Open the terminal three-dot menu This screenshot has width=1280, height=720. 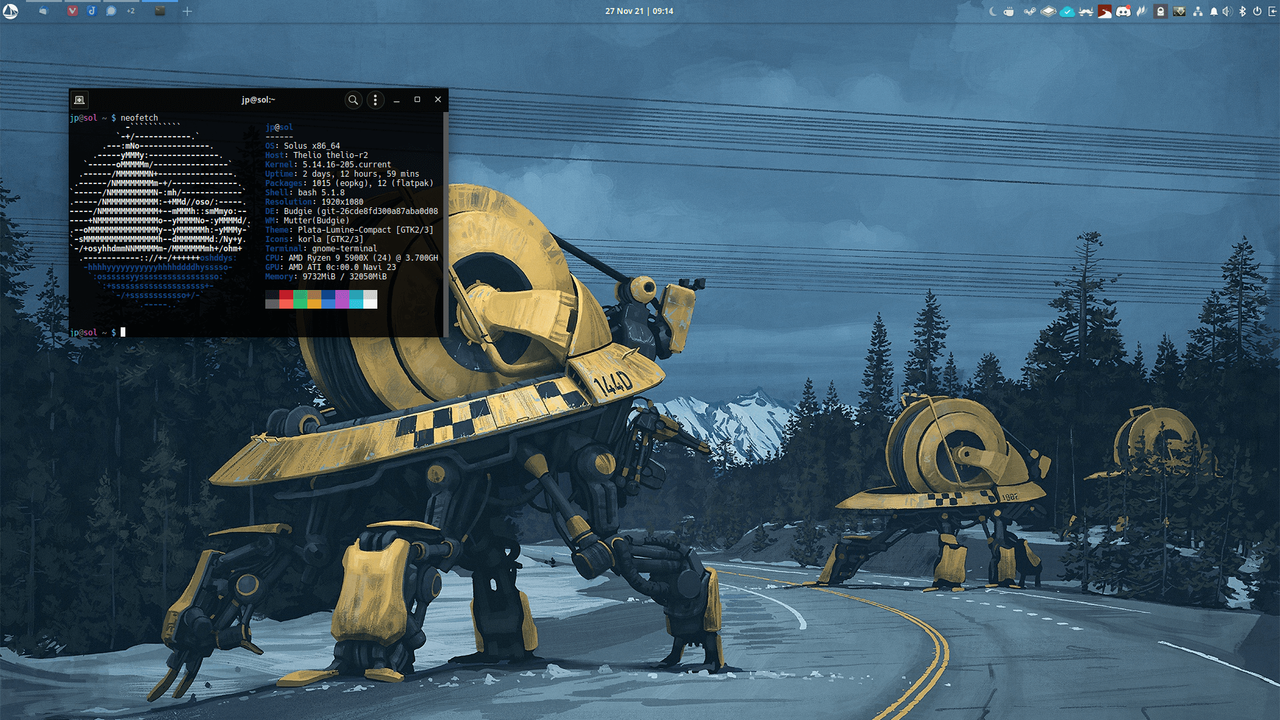[375, 100]
